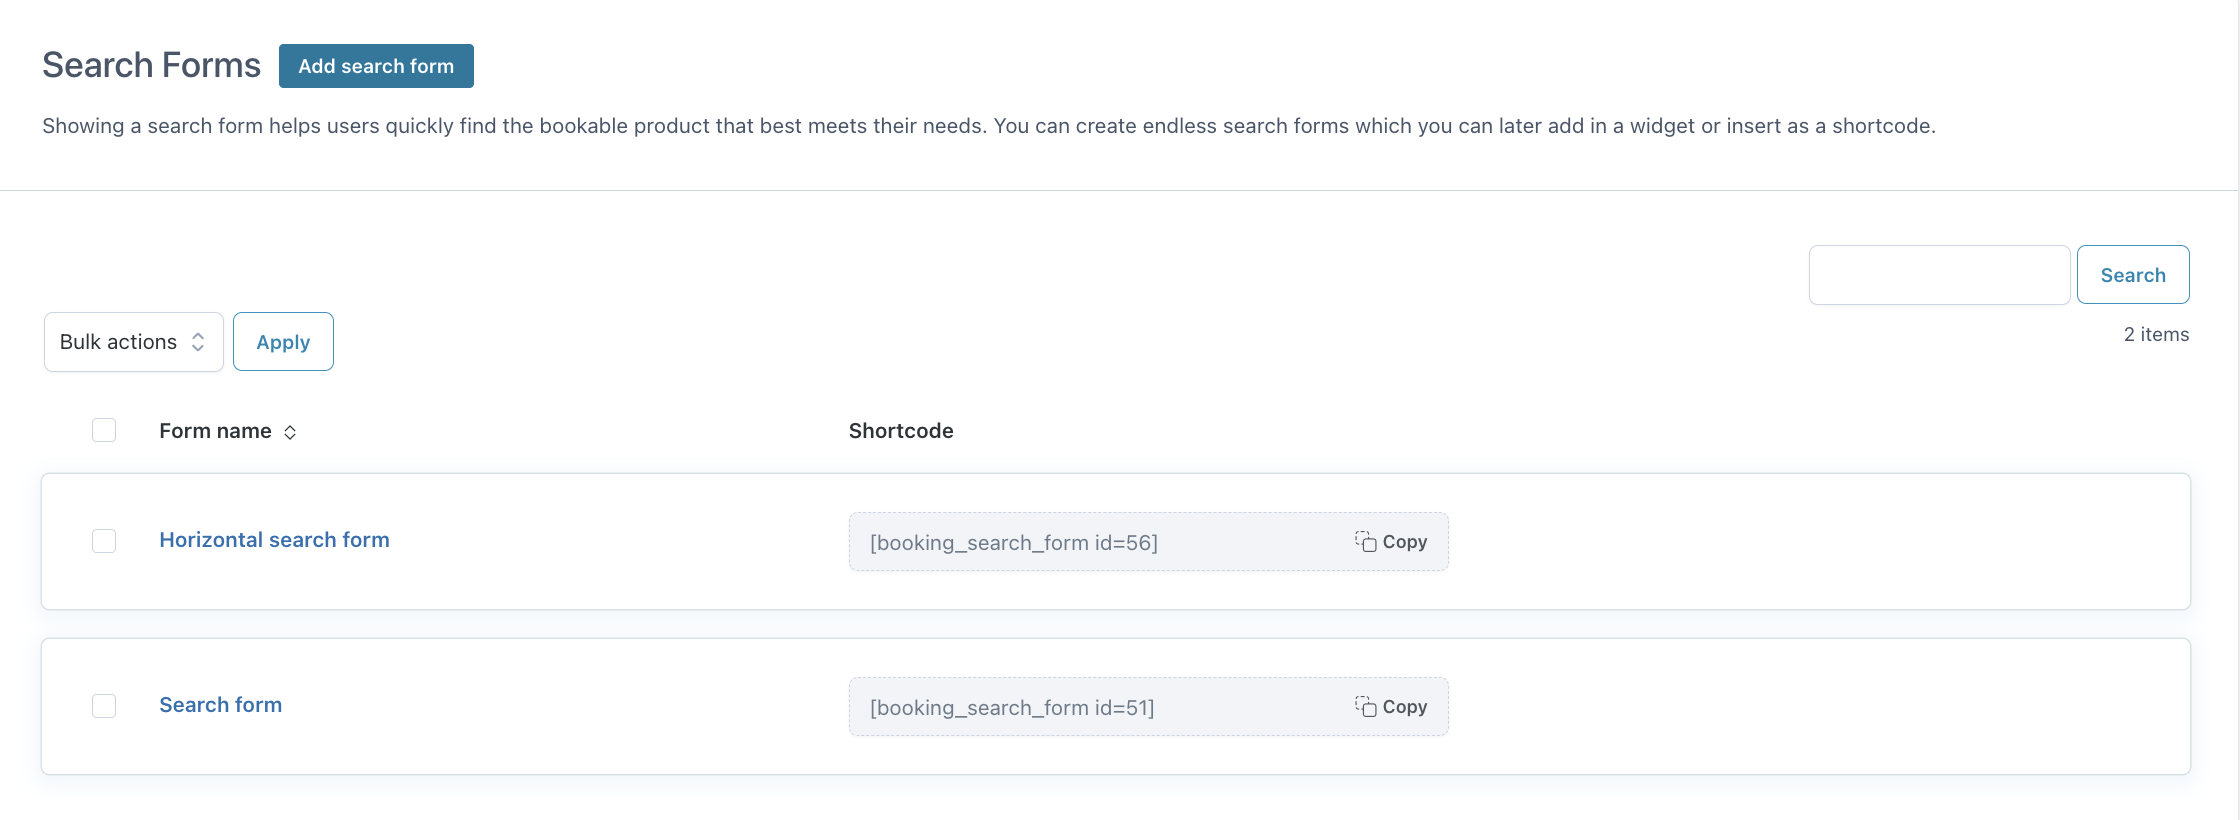
Task: Copy shortcode for form id=51
Action: [x=1391, y=707]
